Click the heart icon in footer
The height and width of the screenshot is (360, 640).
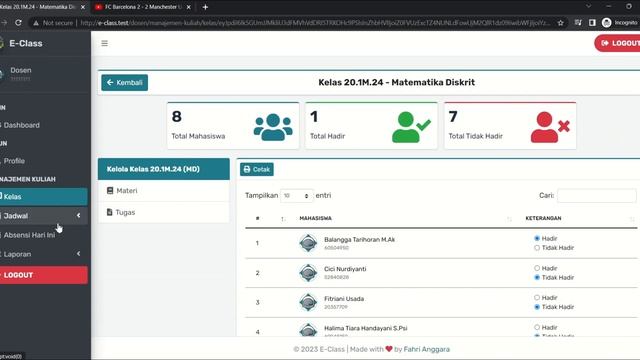(x=389, y=349)
